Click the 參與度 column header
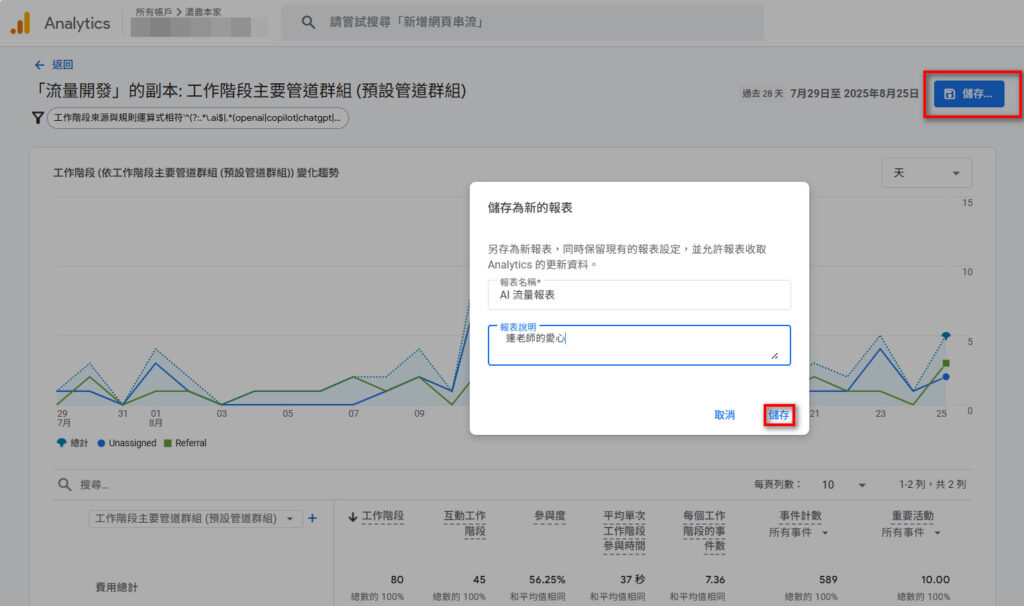 click(549, 516)
